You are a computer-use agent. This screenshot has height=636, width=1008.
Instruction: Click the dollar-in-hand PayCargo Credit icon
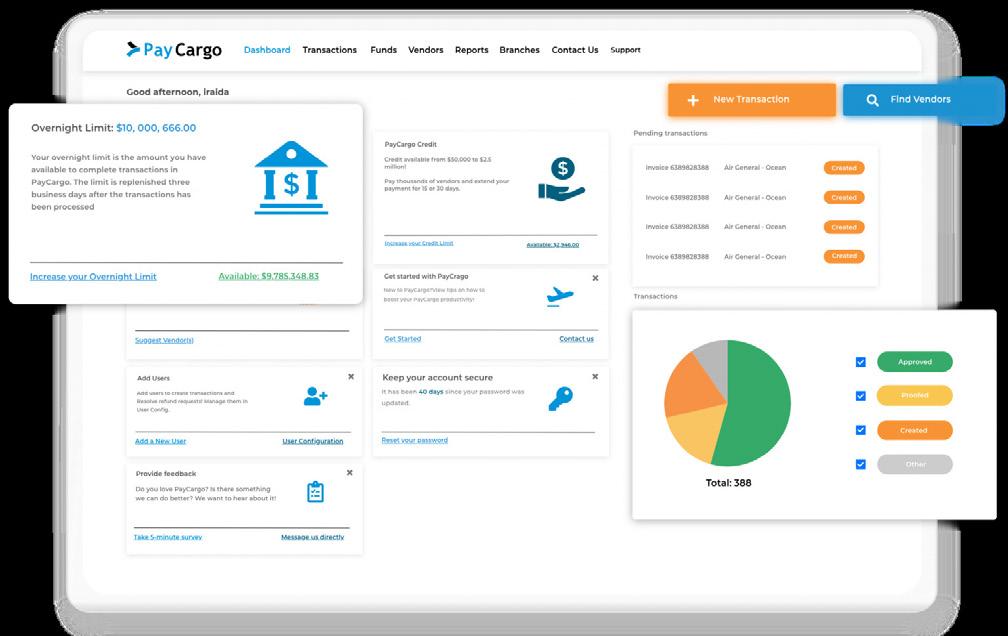[x=561, y=179]
